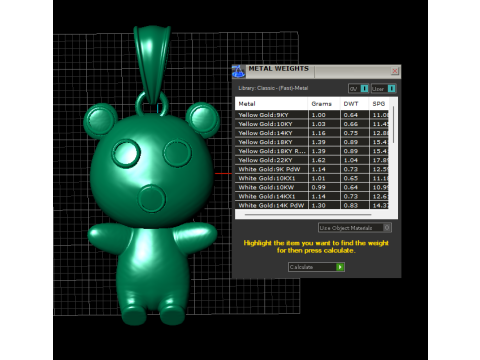The height and width of the screenshot is (360, 480).
Task: Select the Yellow Gold:9KY row
Action: click(x=312, y=115)
